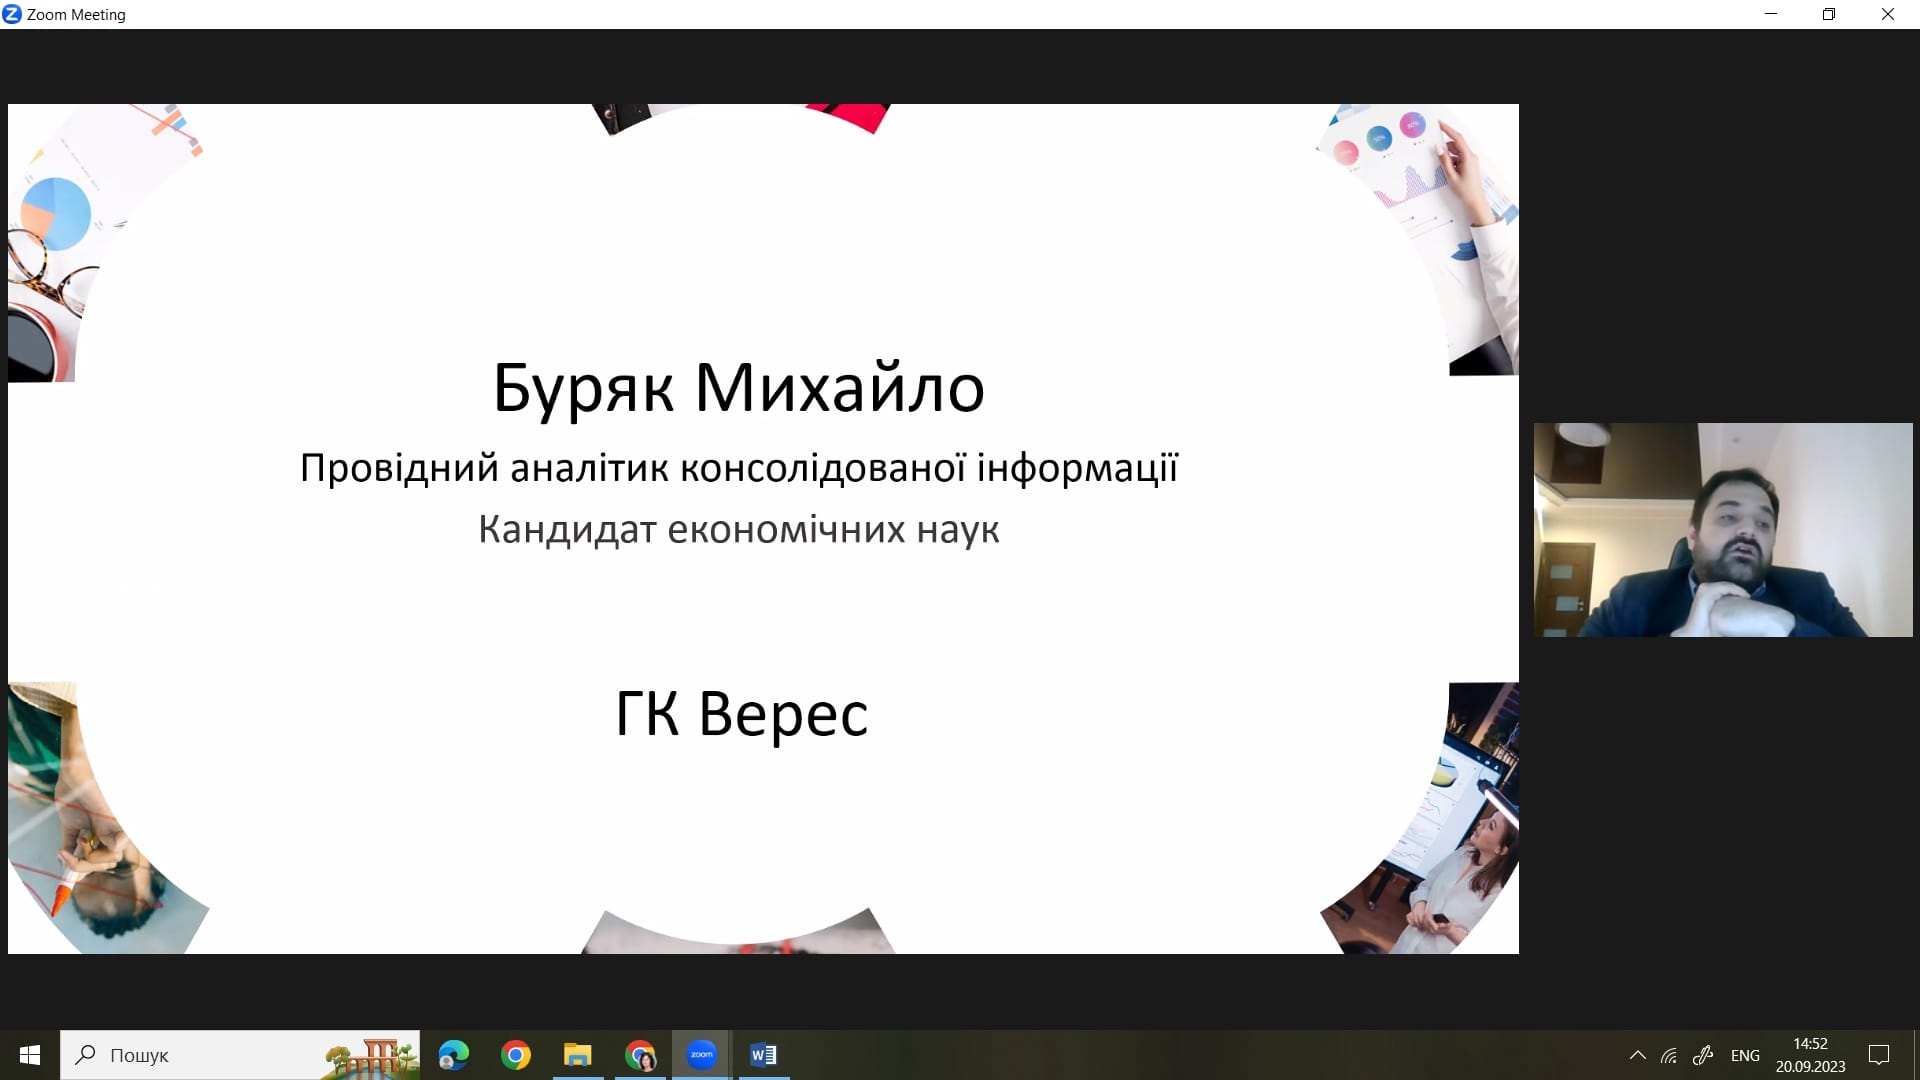Click the search highlights bridge image

371,1056
